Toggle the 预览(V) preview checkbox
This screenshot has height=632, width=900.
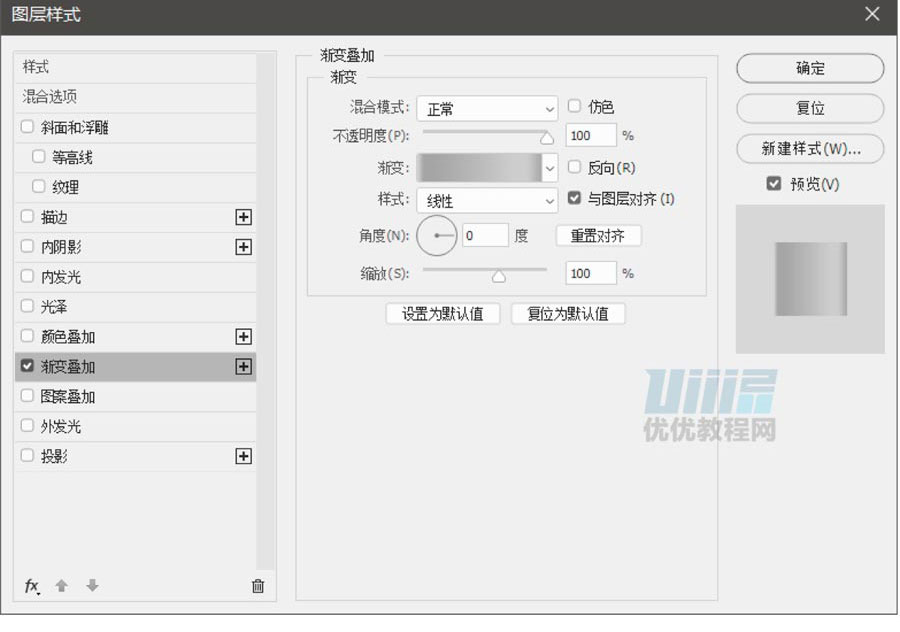(x=774, y=184)
